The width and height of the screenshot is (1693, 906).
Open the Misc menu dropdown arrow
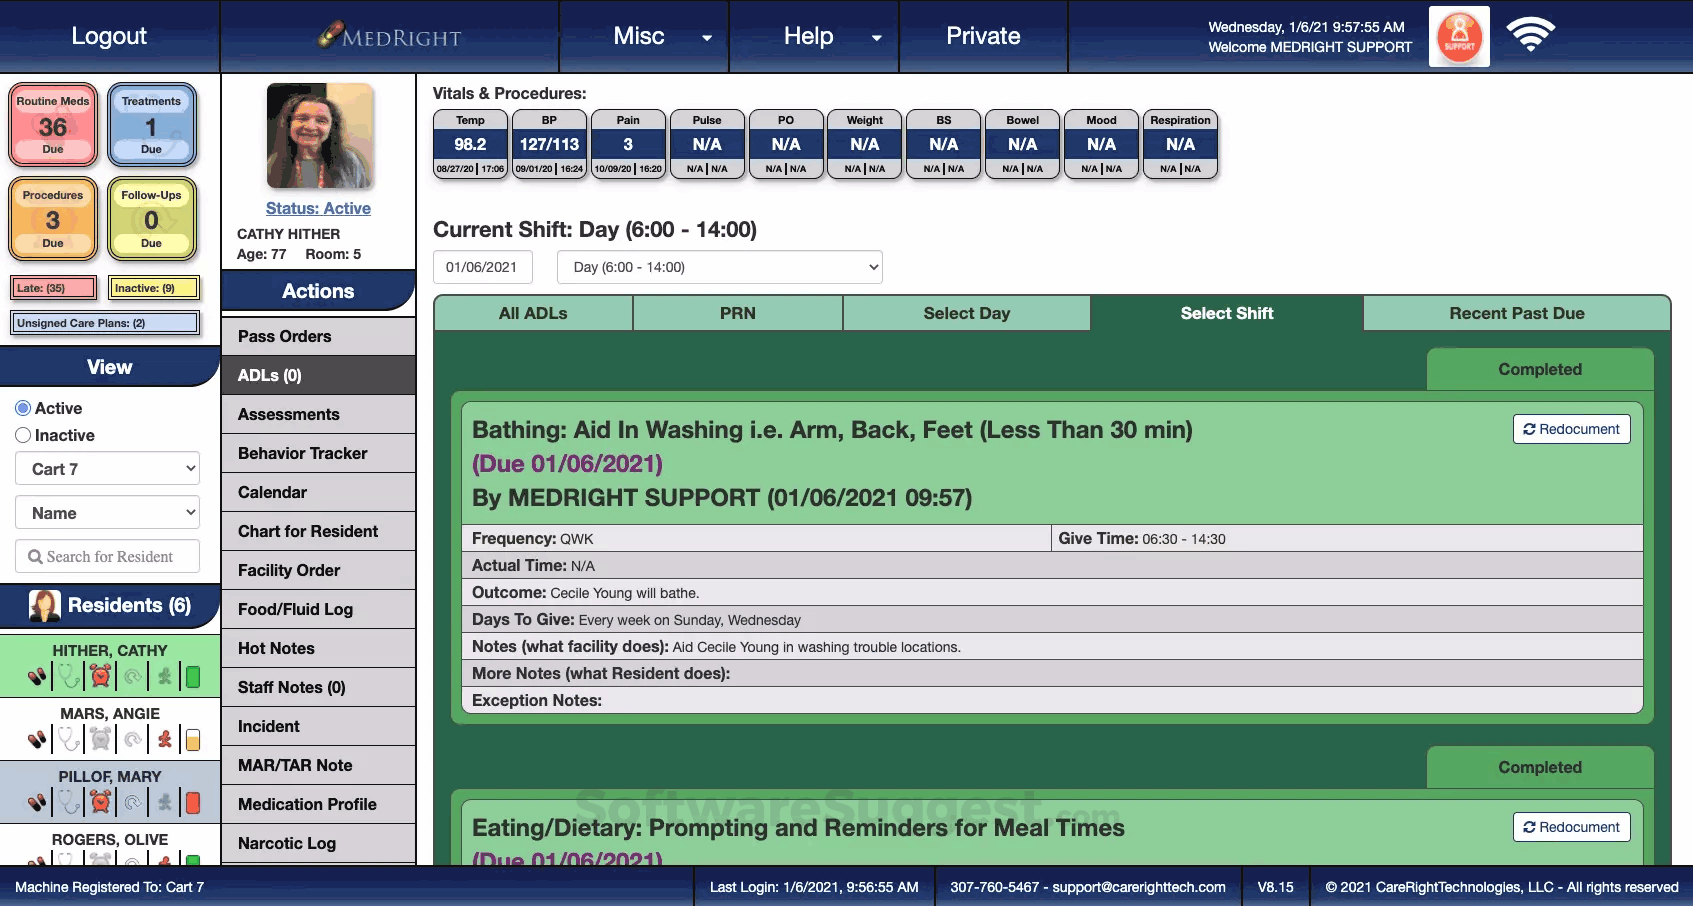pyautogui.click(x=707, y=38)
